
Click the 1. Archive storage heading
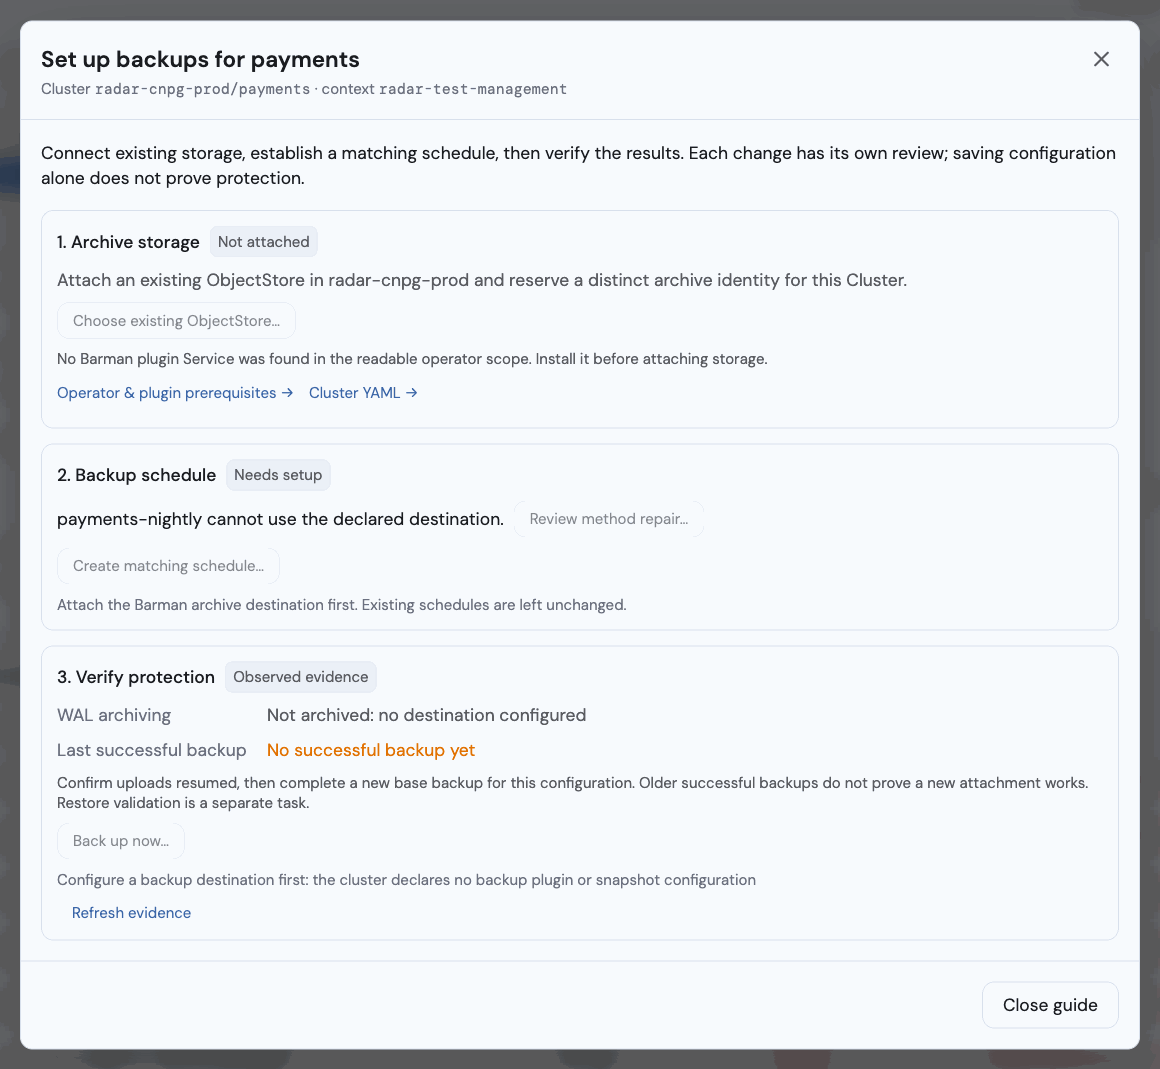128,242
